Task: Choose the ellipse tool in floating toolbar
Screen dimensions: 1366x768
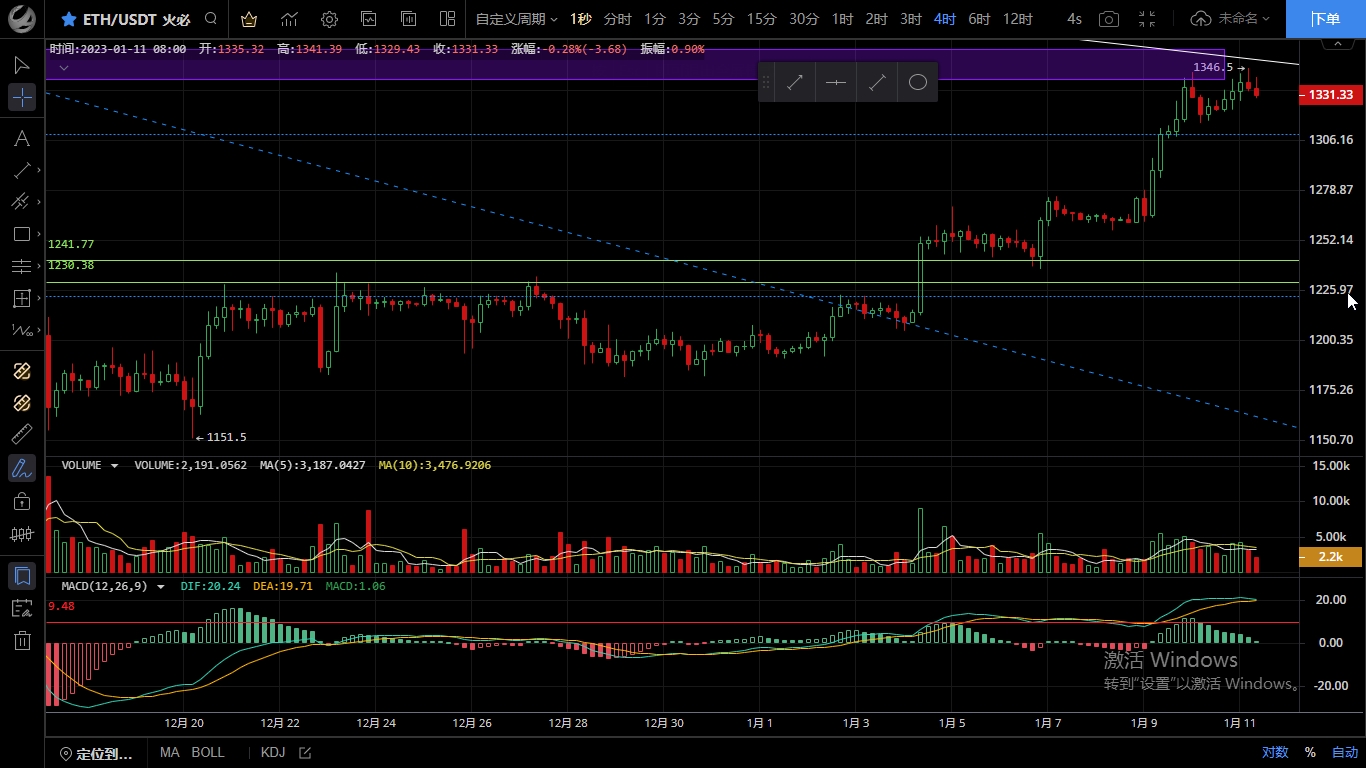Action: tap(917, 83)
